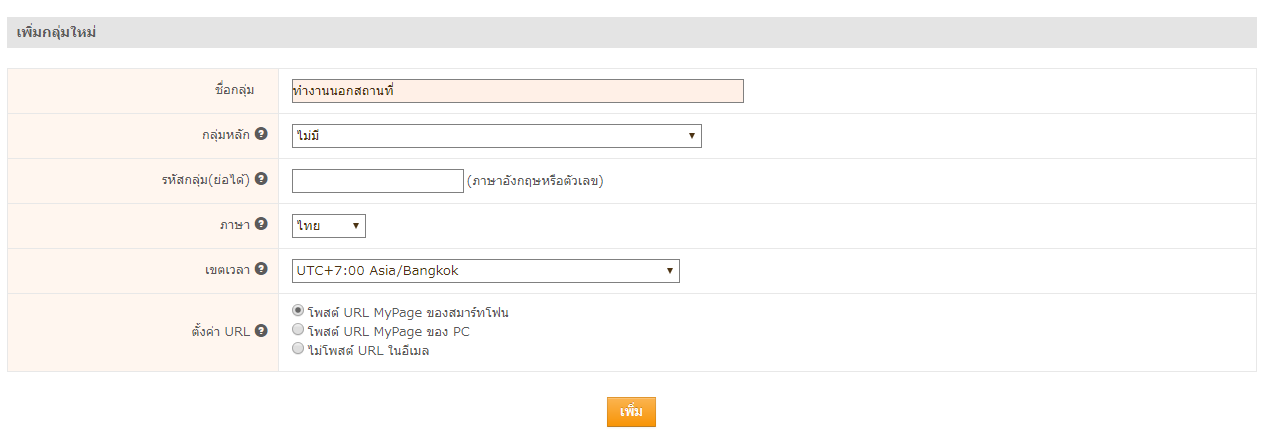Image resolution: width=1264 pixels, height=446 pixels.
Task: Open the UTC+7:00 Asia/Bangkok timezone dropdown
Action: [485, 271]
